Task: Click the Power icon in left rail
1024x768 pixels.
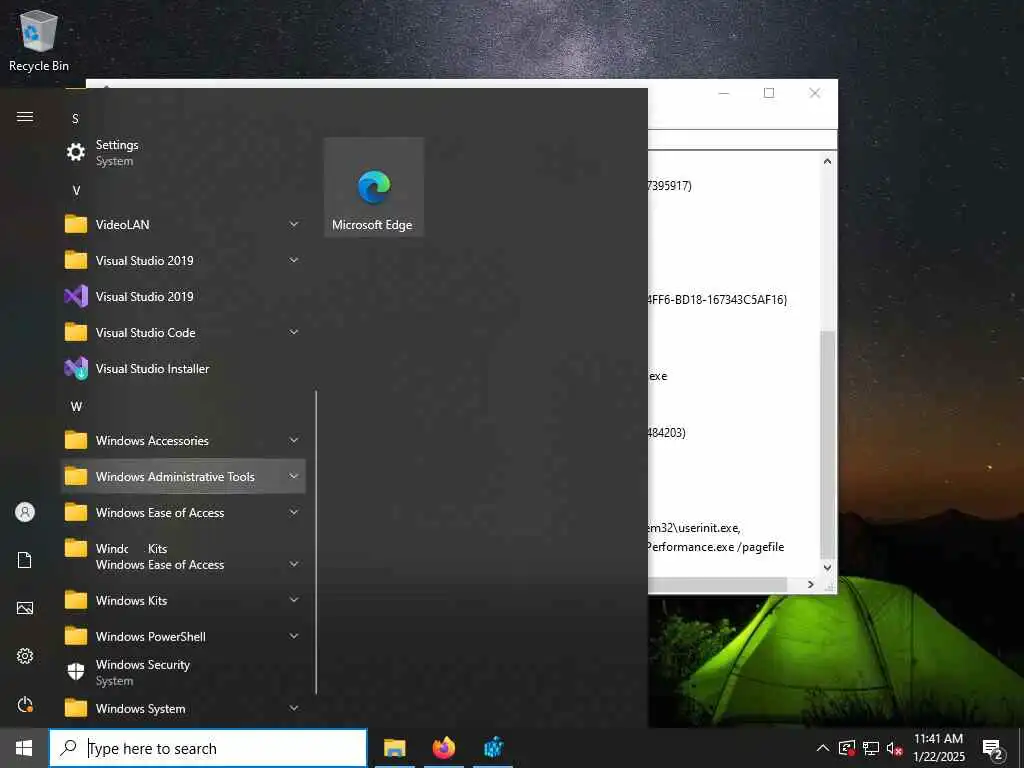Action: coord(25,704)
